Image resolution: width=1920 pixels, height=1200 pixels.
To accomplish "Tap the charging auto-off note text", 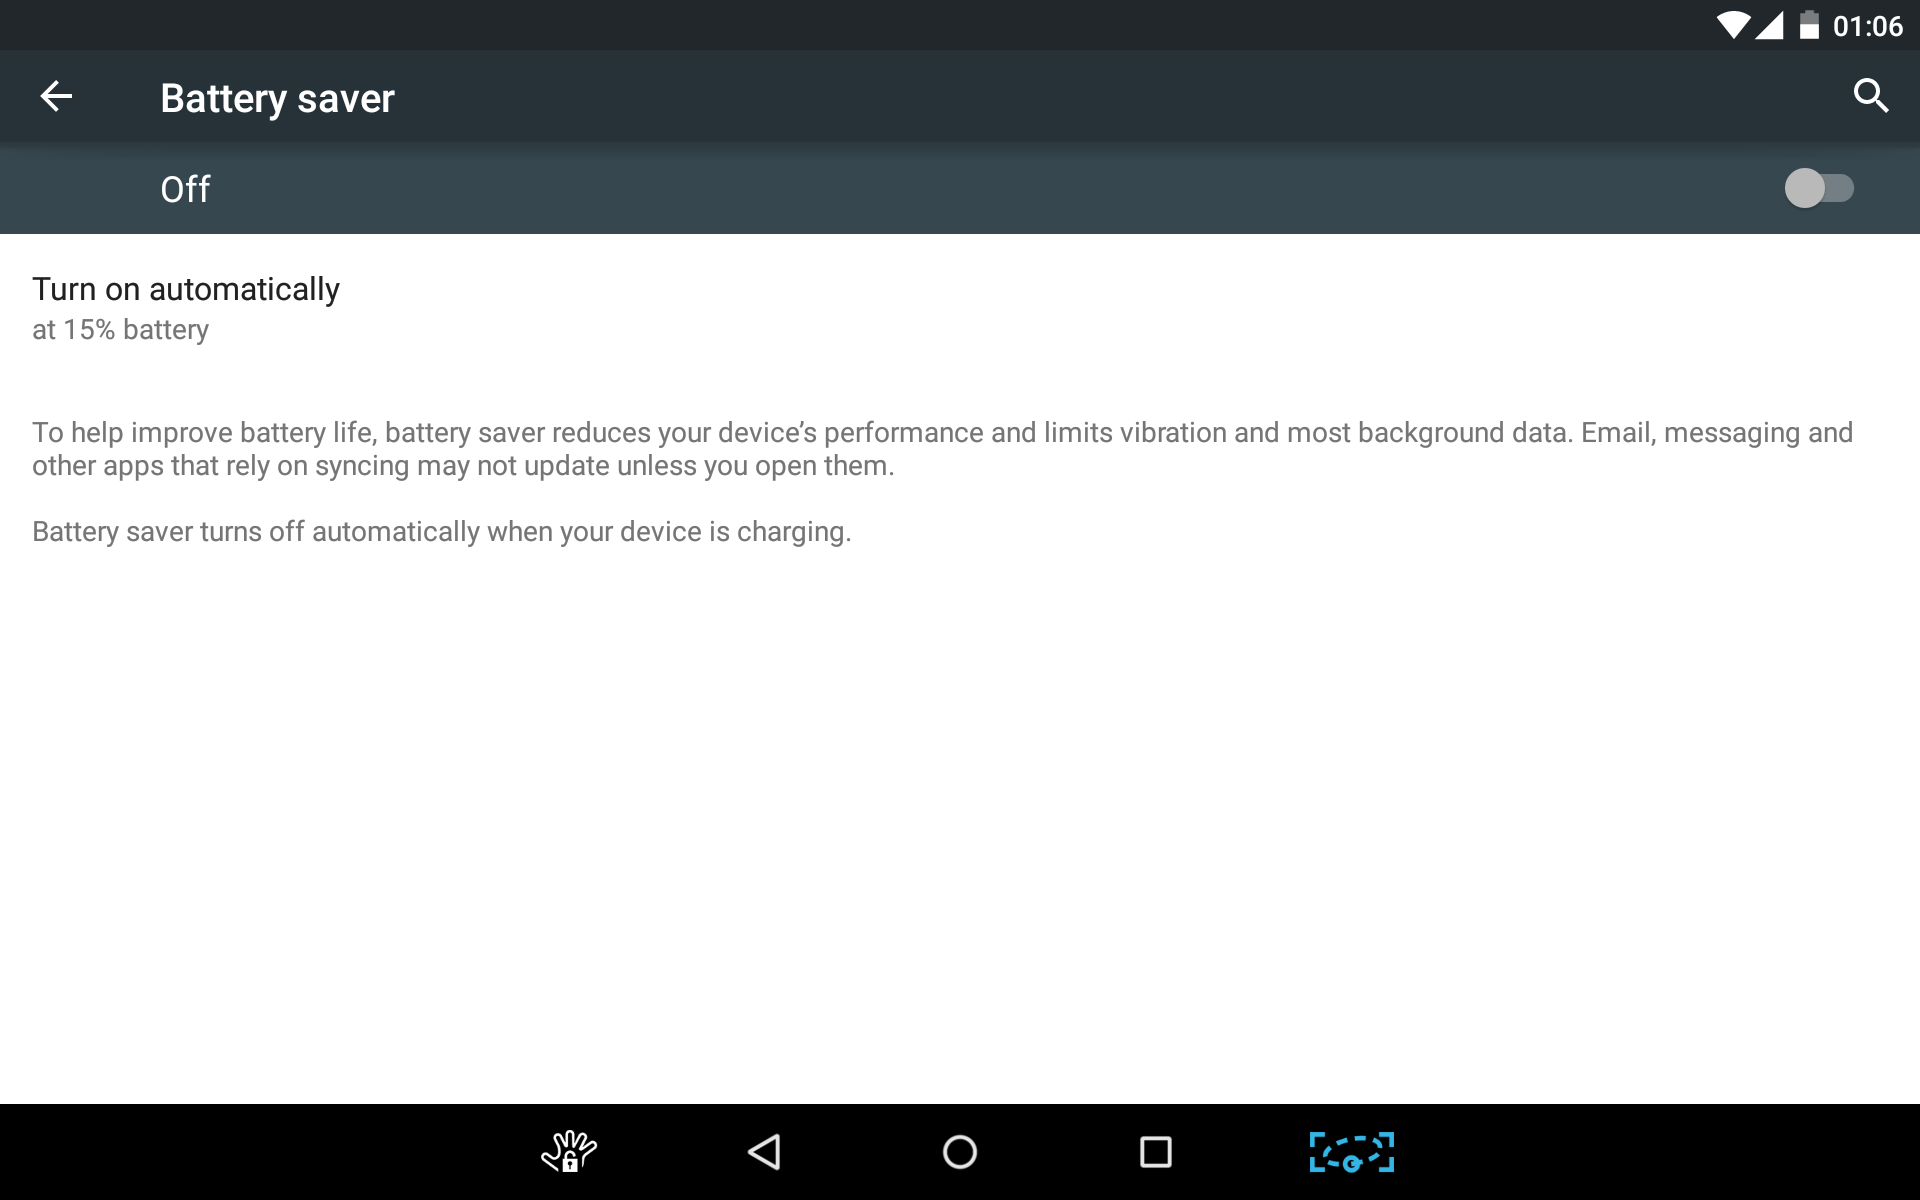I will [441, 532].
